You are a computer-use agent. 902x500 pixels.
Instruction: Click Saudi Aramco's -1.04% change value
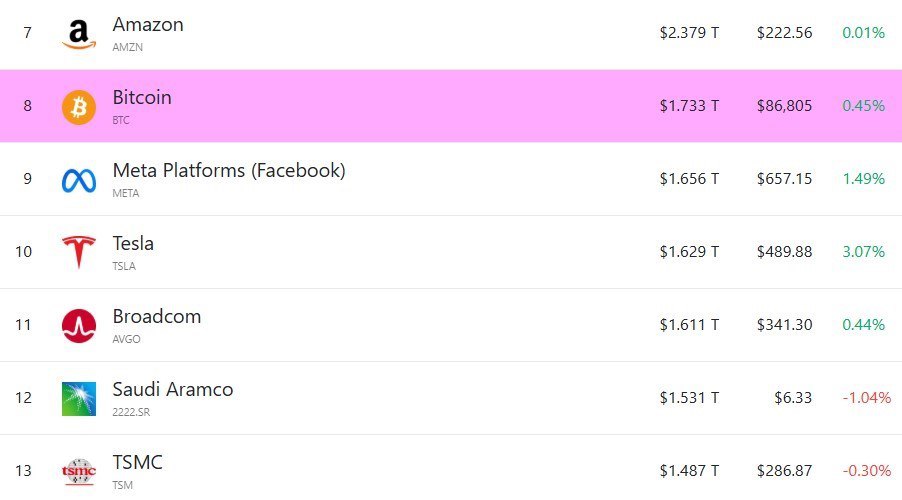(866, 397)
